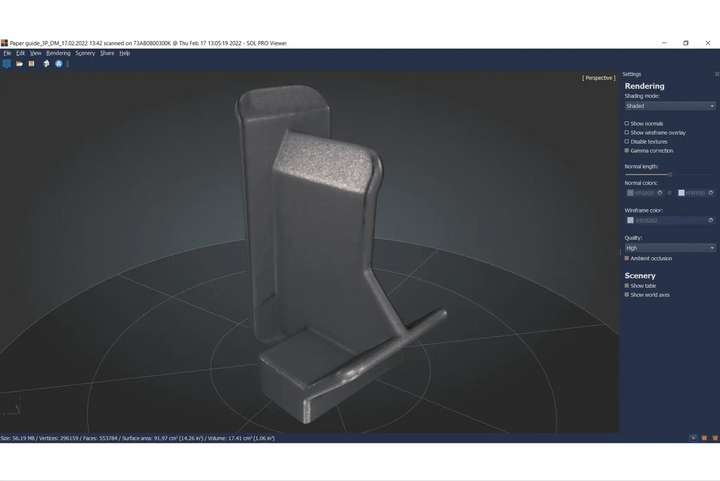Click the Normal length slider handle
This screenshot has height=481, width=720.
point(670,174)
